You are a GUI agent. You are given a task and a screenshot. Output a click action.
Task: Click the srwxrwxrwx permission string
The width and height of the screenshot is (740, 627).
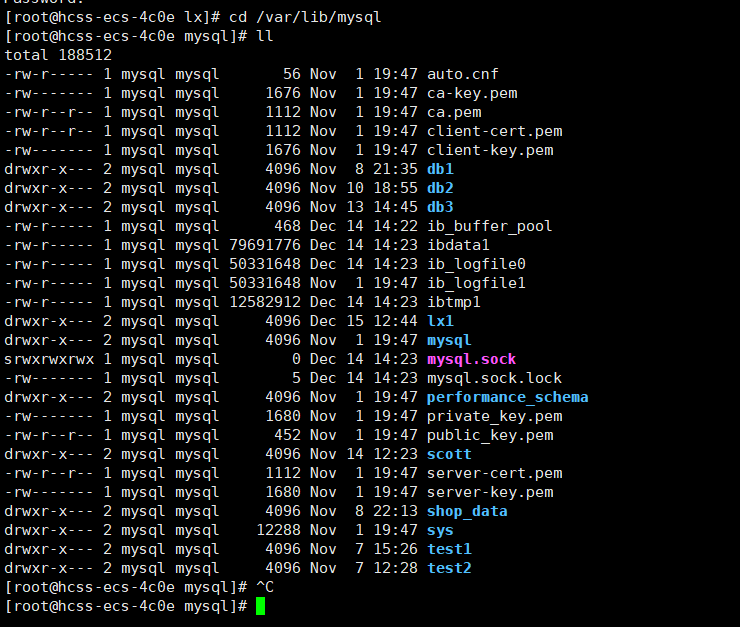[x=49, y=359]
